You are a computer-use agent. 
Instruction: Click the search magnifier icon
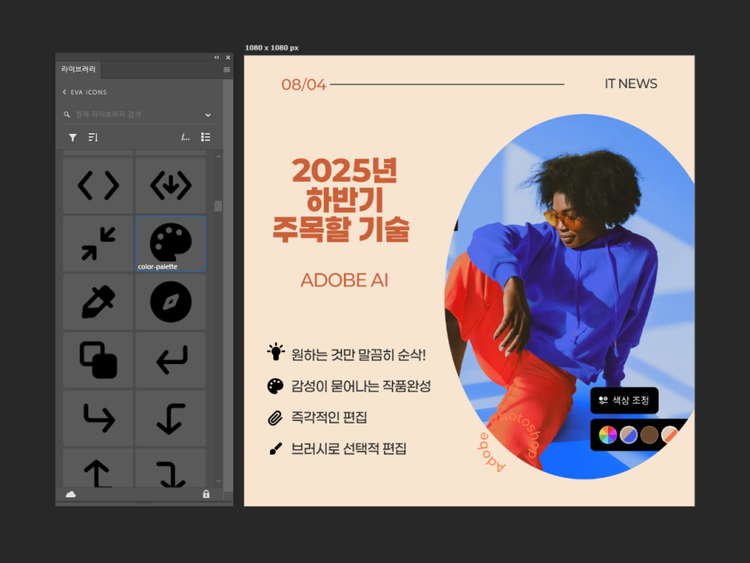(x=67, y=115)
